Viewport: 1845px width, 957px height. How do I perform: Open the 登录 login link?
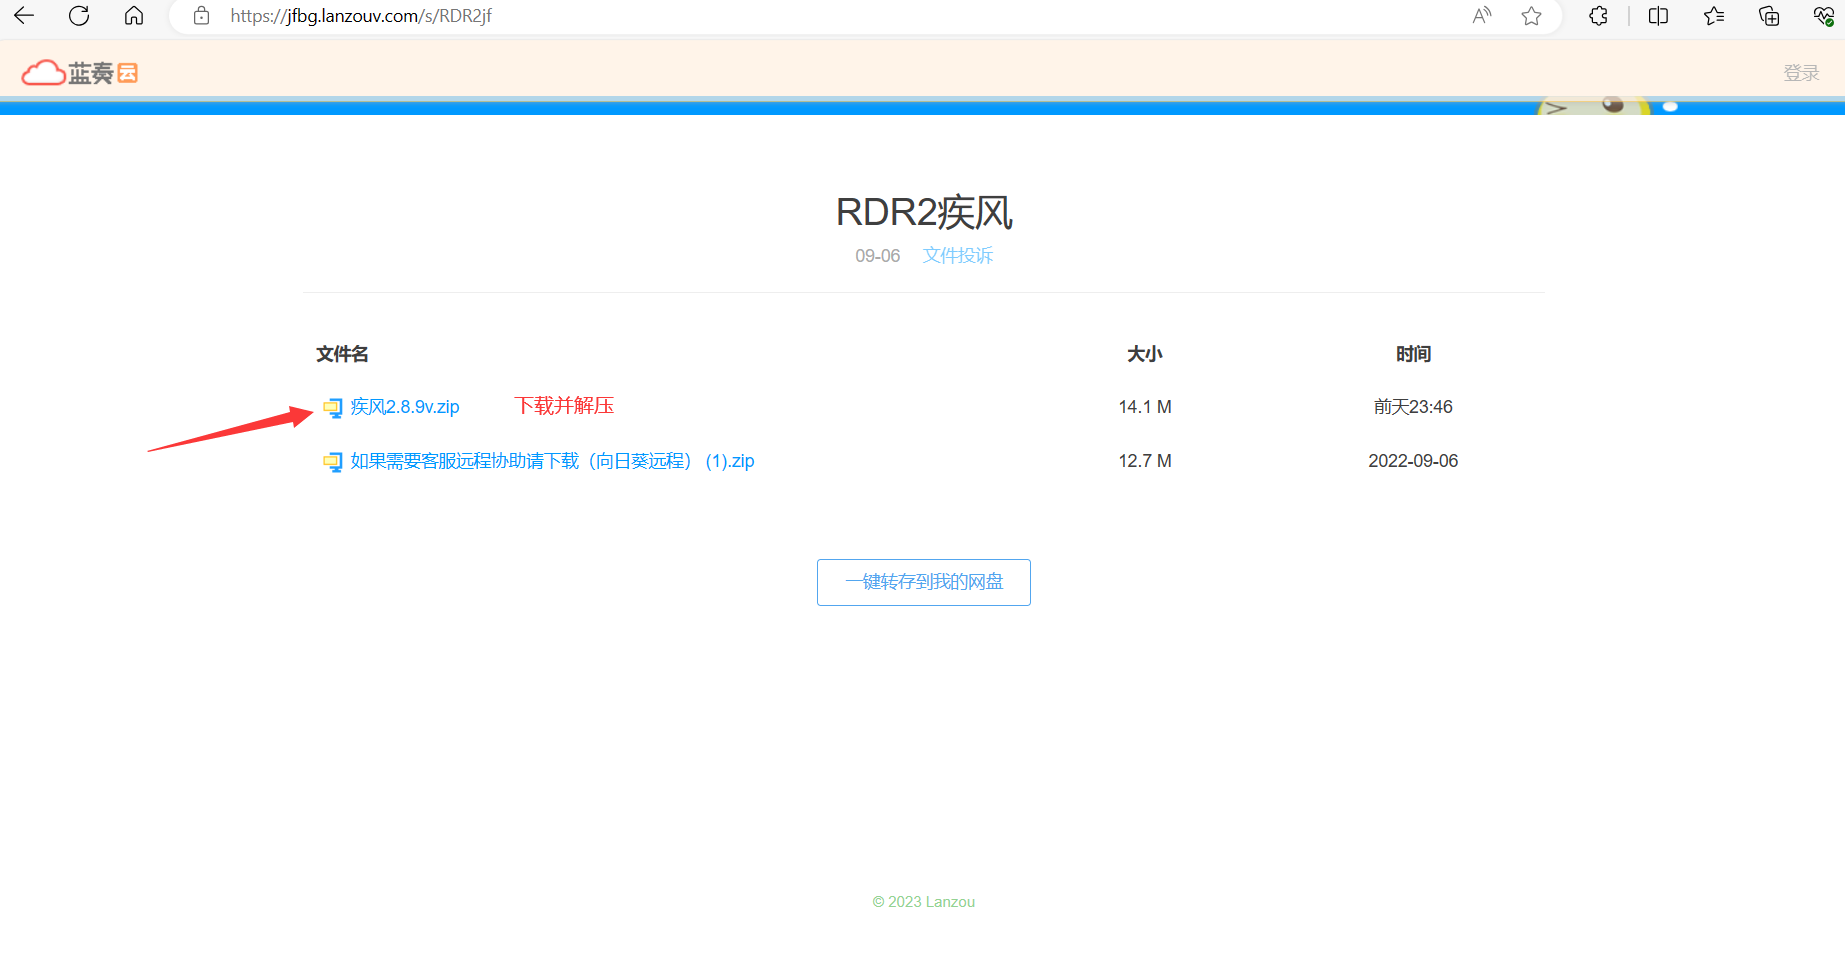tap(1801, 73)
